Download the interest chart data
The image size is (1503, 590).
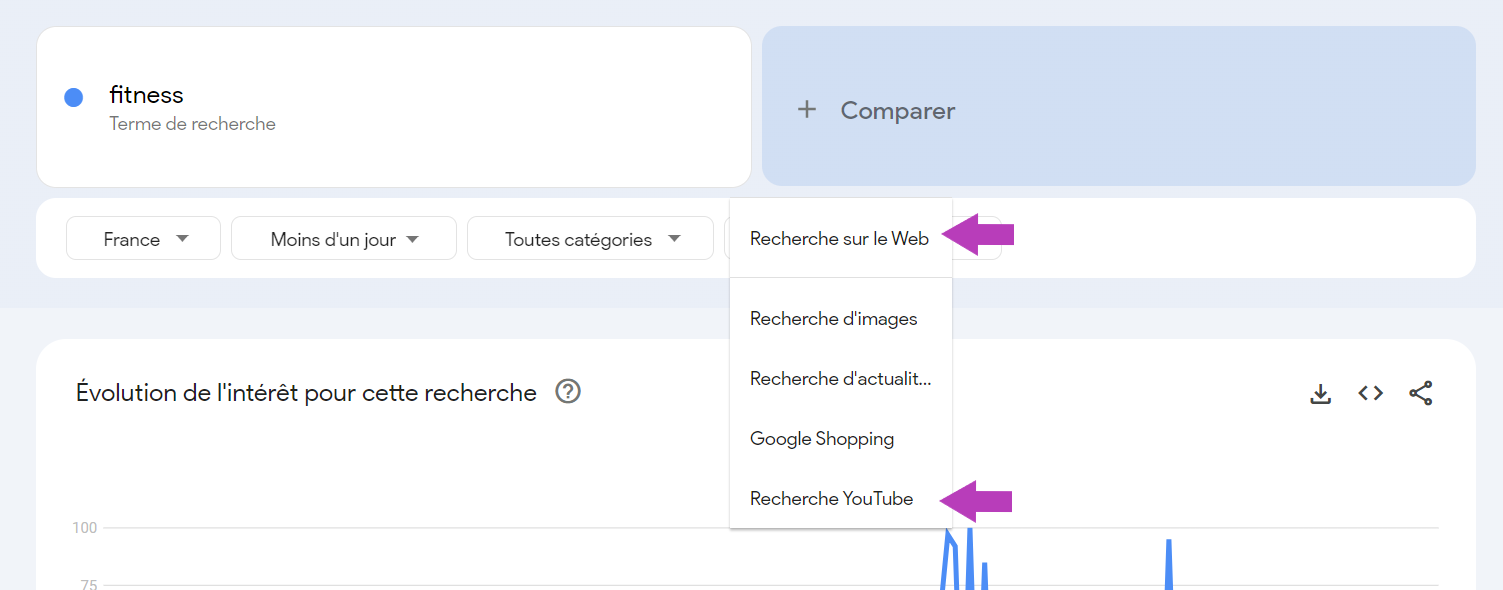point(1320,393)
